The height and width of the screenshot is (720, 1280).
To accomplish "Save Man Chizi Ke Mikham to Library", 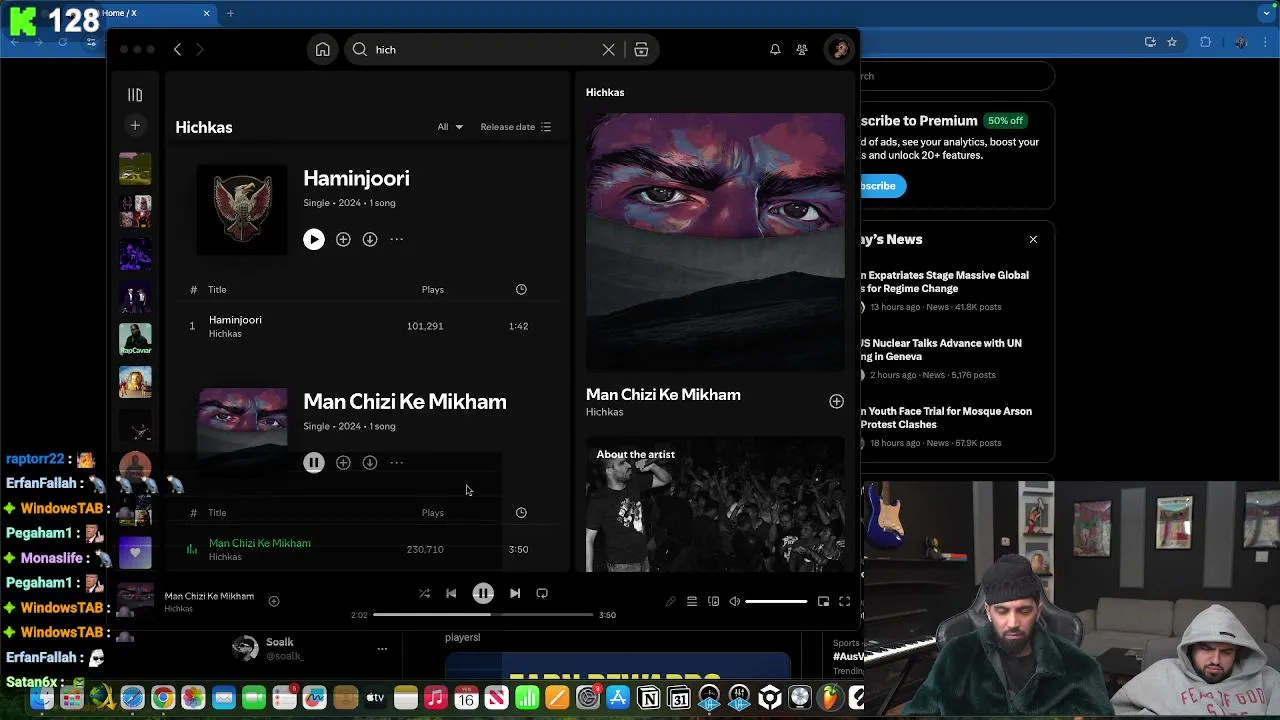I will pyautogui.click(x=343, y=462).
